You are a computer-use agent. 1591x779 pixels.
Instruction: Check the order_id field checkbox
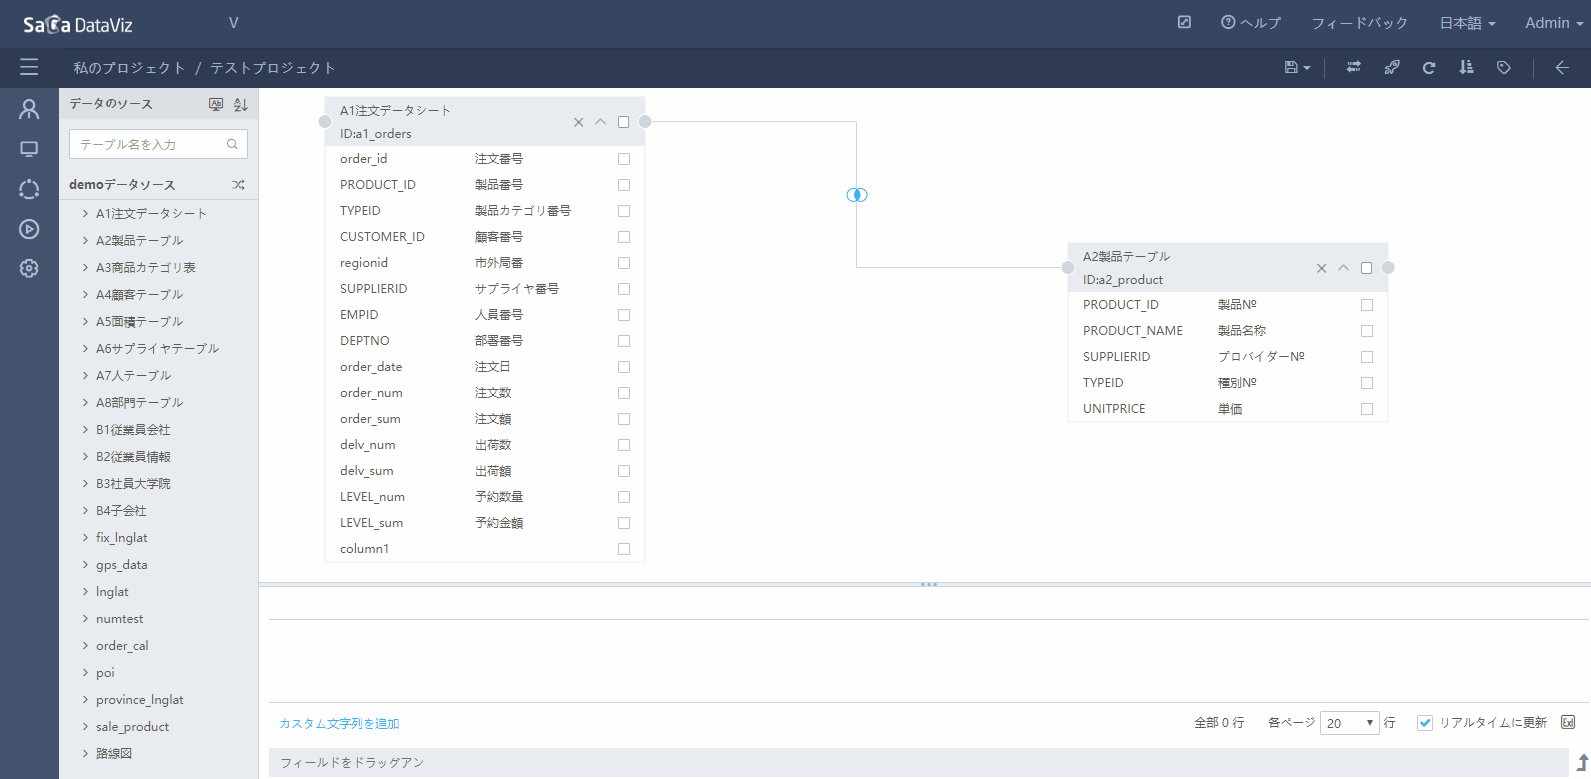624,159
